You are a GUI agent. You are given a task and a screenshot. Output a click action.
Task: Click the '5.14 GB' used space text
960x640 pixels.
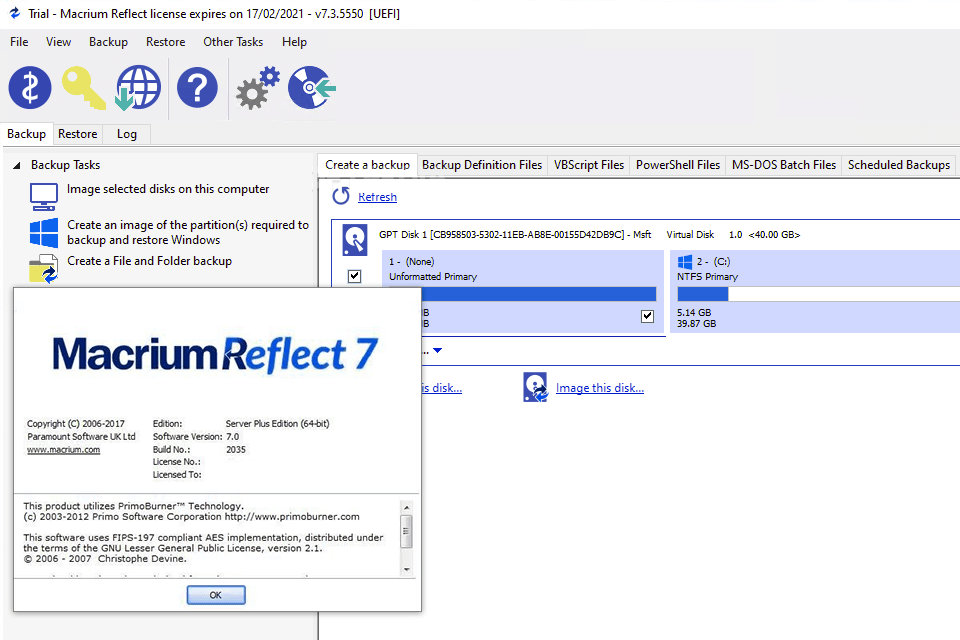pyautogui.click(x=694, y=312)
